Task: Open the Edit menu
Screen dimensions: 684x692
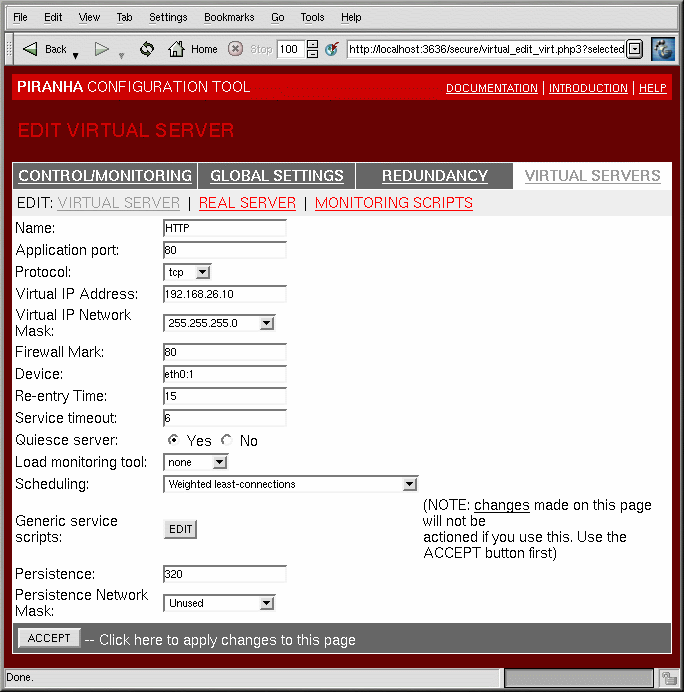Action: click(53, 17)
